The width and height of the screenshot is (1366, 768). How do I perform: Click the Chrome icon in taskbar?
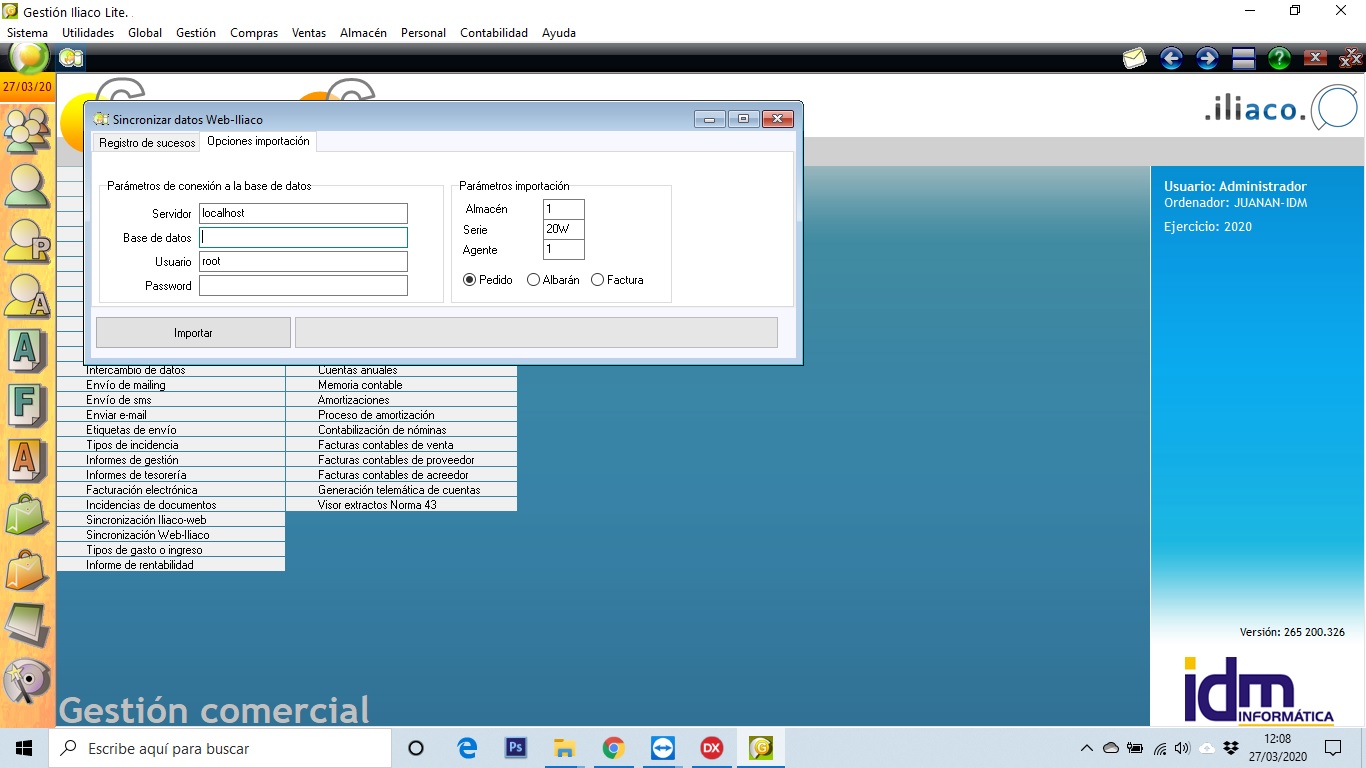[x=613, y=748]
